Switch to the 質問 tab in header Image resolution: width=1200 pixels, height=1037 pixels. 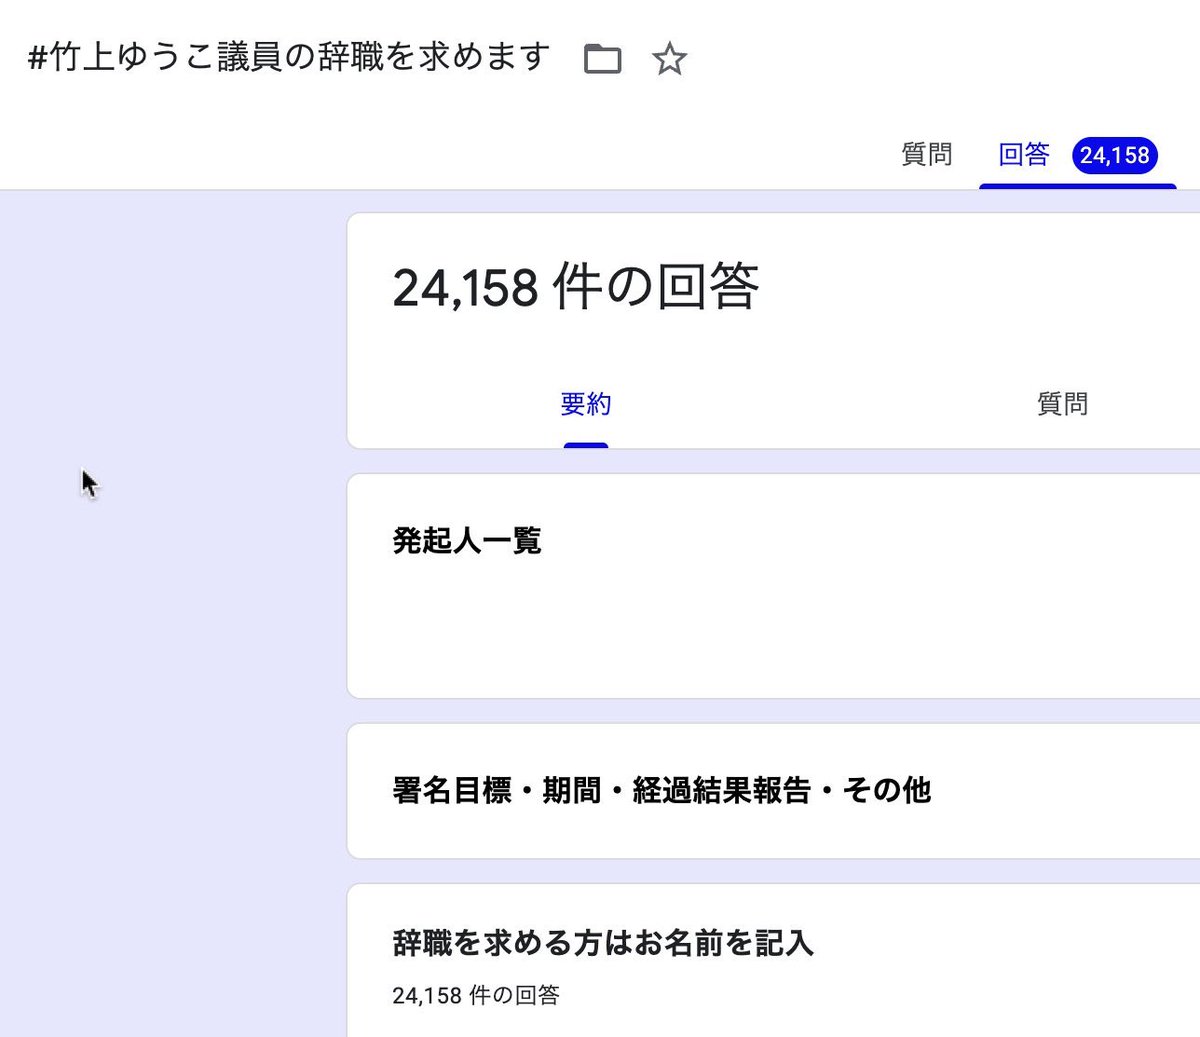(927, 155)
